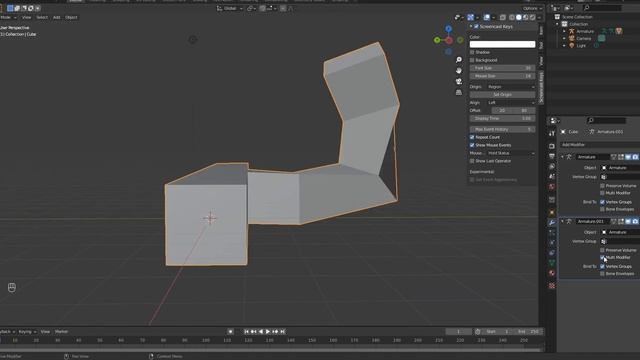640x360 pixels.
Task: Switch to the Screencast Keys sidebar tab
Action: [x=542, y=88]
